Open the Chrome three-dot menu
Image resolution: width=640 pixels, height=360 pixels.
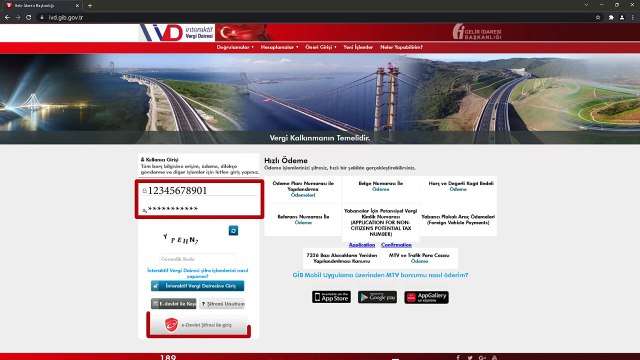tap(633, 18)
